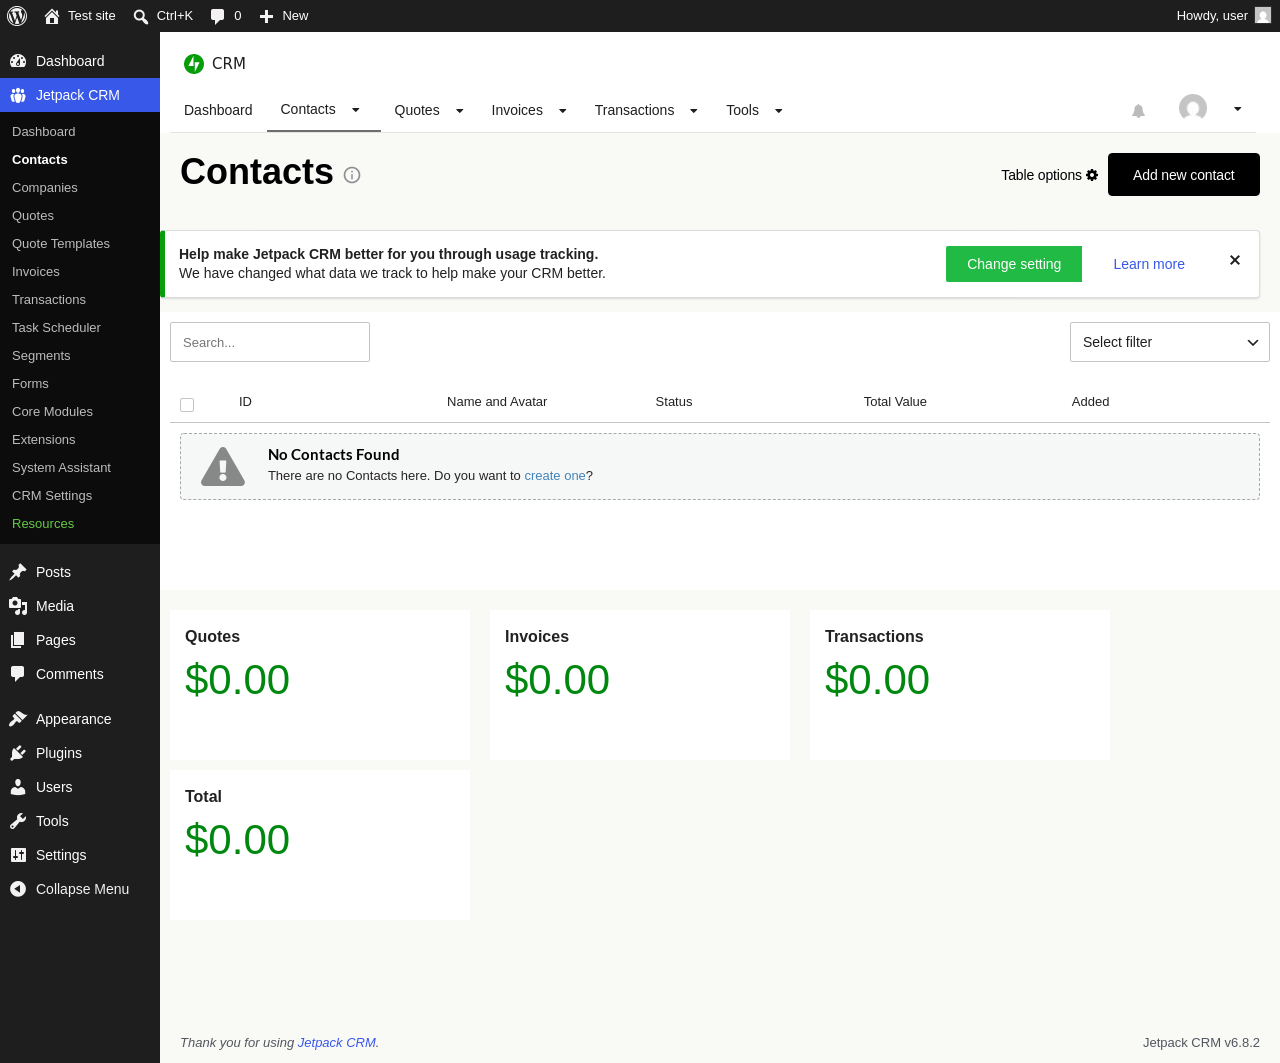Expand the Invoices menu dropdown arrow
1280x1063 pixels.
[x=563, y=111]
